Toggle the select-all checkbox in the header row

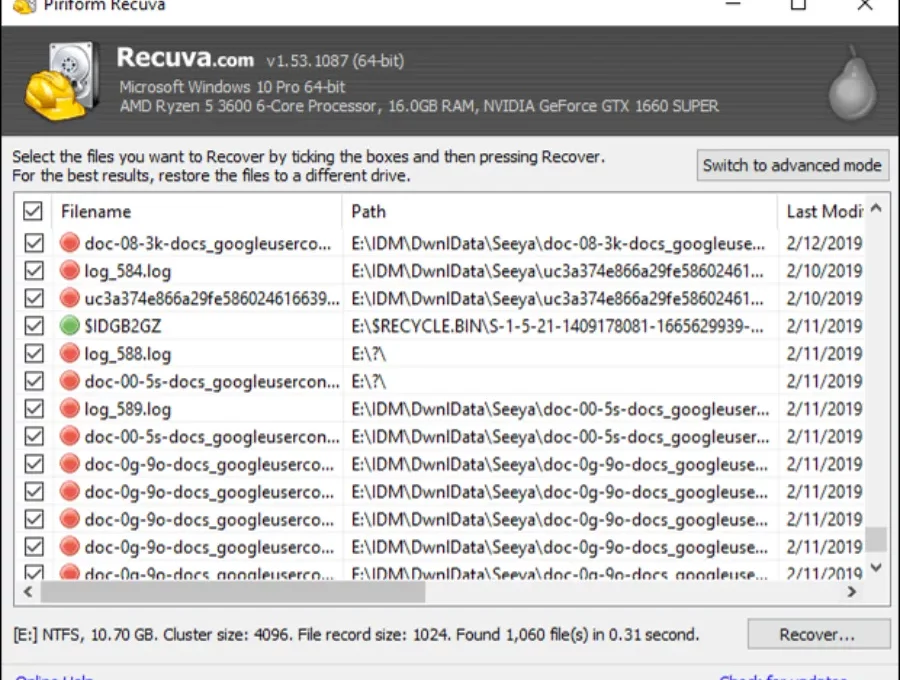33,211
